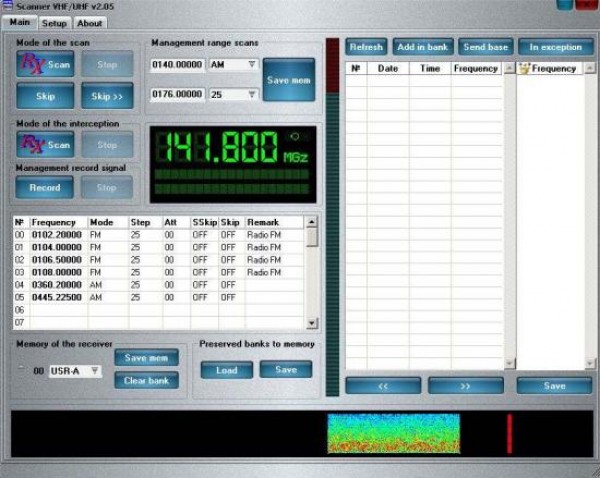The image size is (600, 478).
Task: Click the Clear bank button
Action: [146, 380]
